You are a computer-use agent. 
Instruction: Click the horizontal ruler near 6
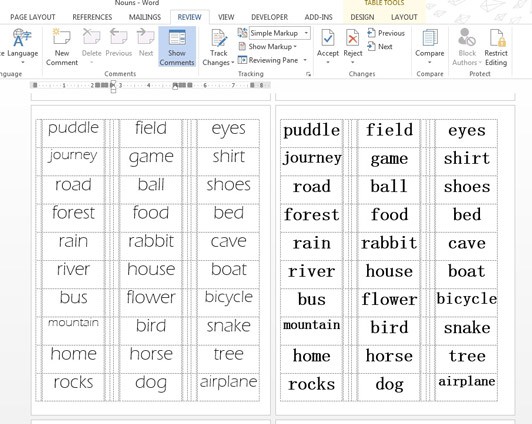[205, 85]
